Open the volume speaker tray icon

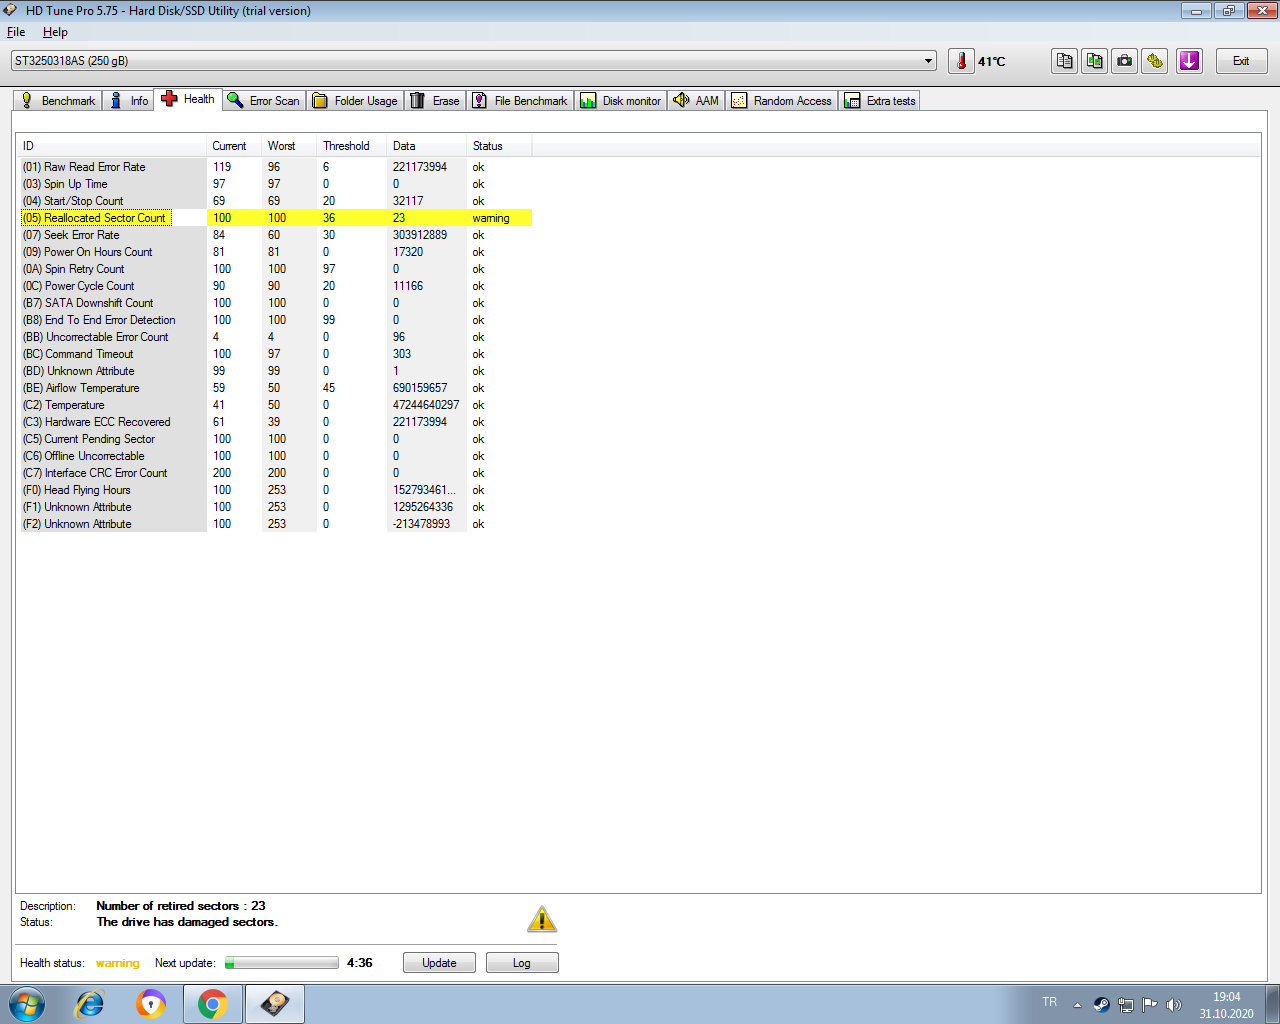(x=1174, y=1005)
